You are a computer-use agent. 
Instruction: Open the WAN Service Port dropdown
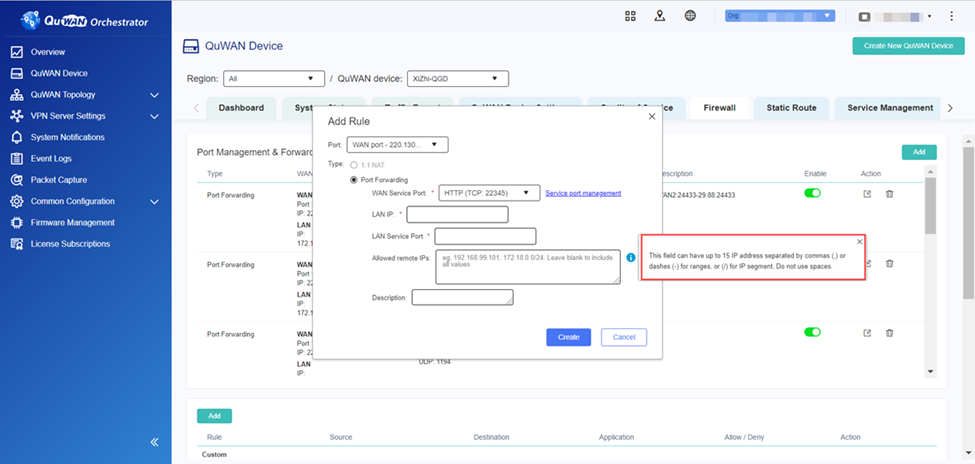pyautogui.click(x=489, y=193)
